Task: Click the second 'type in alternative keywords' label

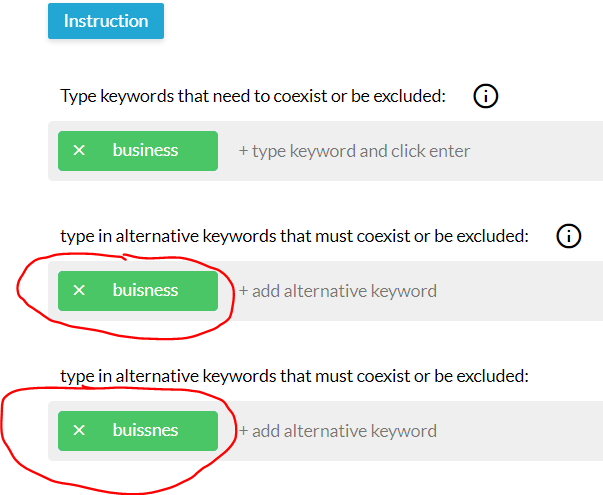Action: (294, 376)
